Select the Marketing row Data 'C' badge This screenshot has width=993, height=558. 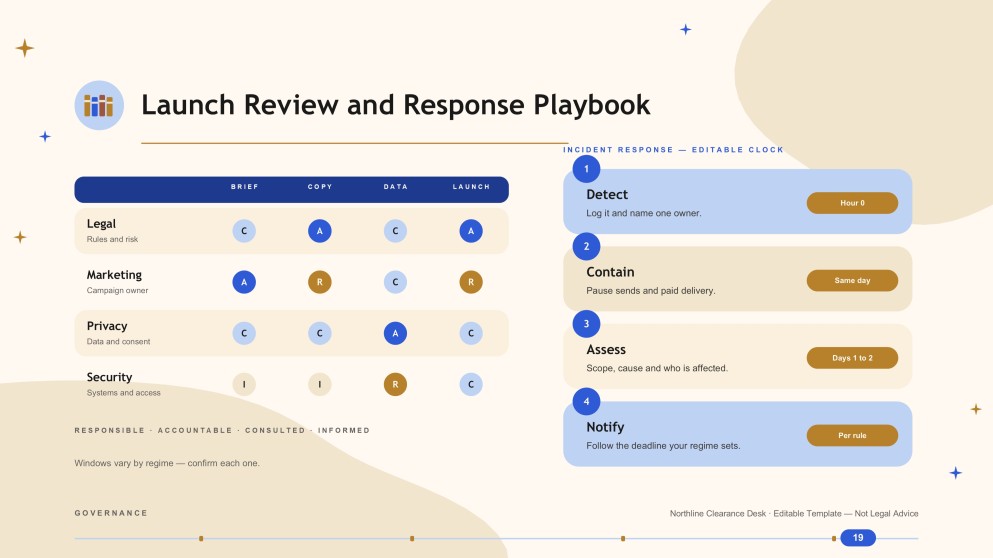point(395,282)
